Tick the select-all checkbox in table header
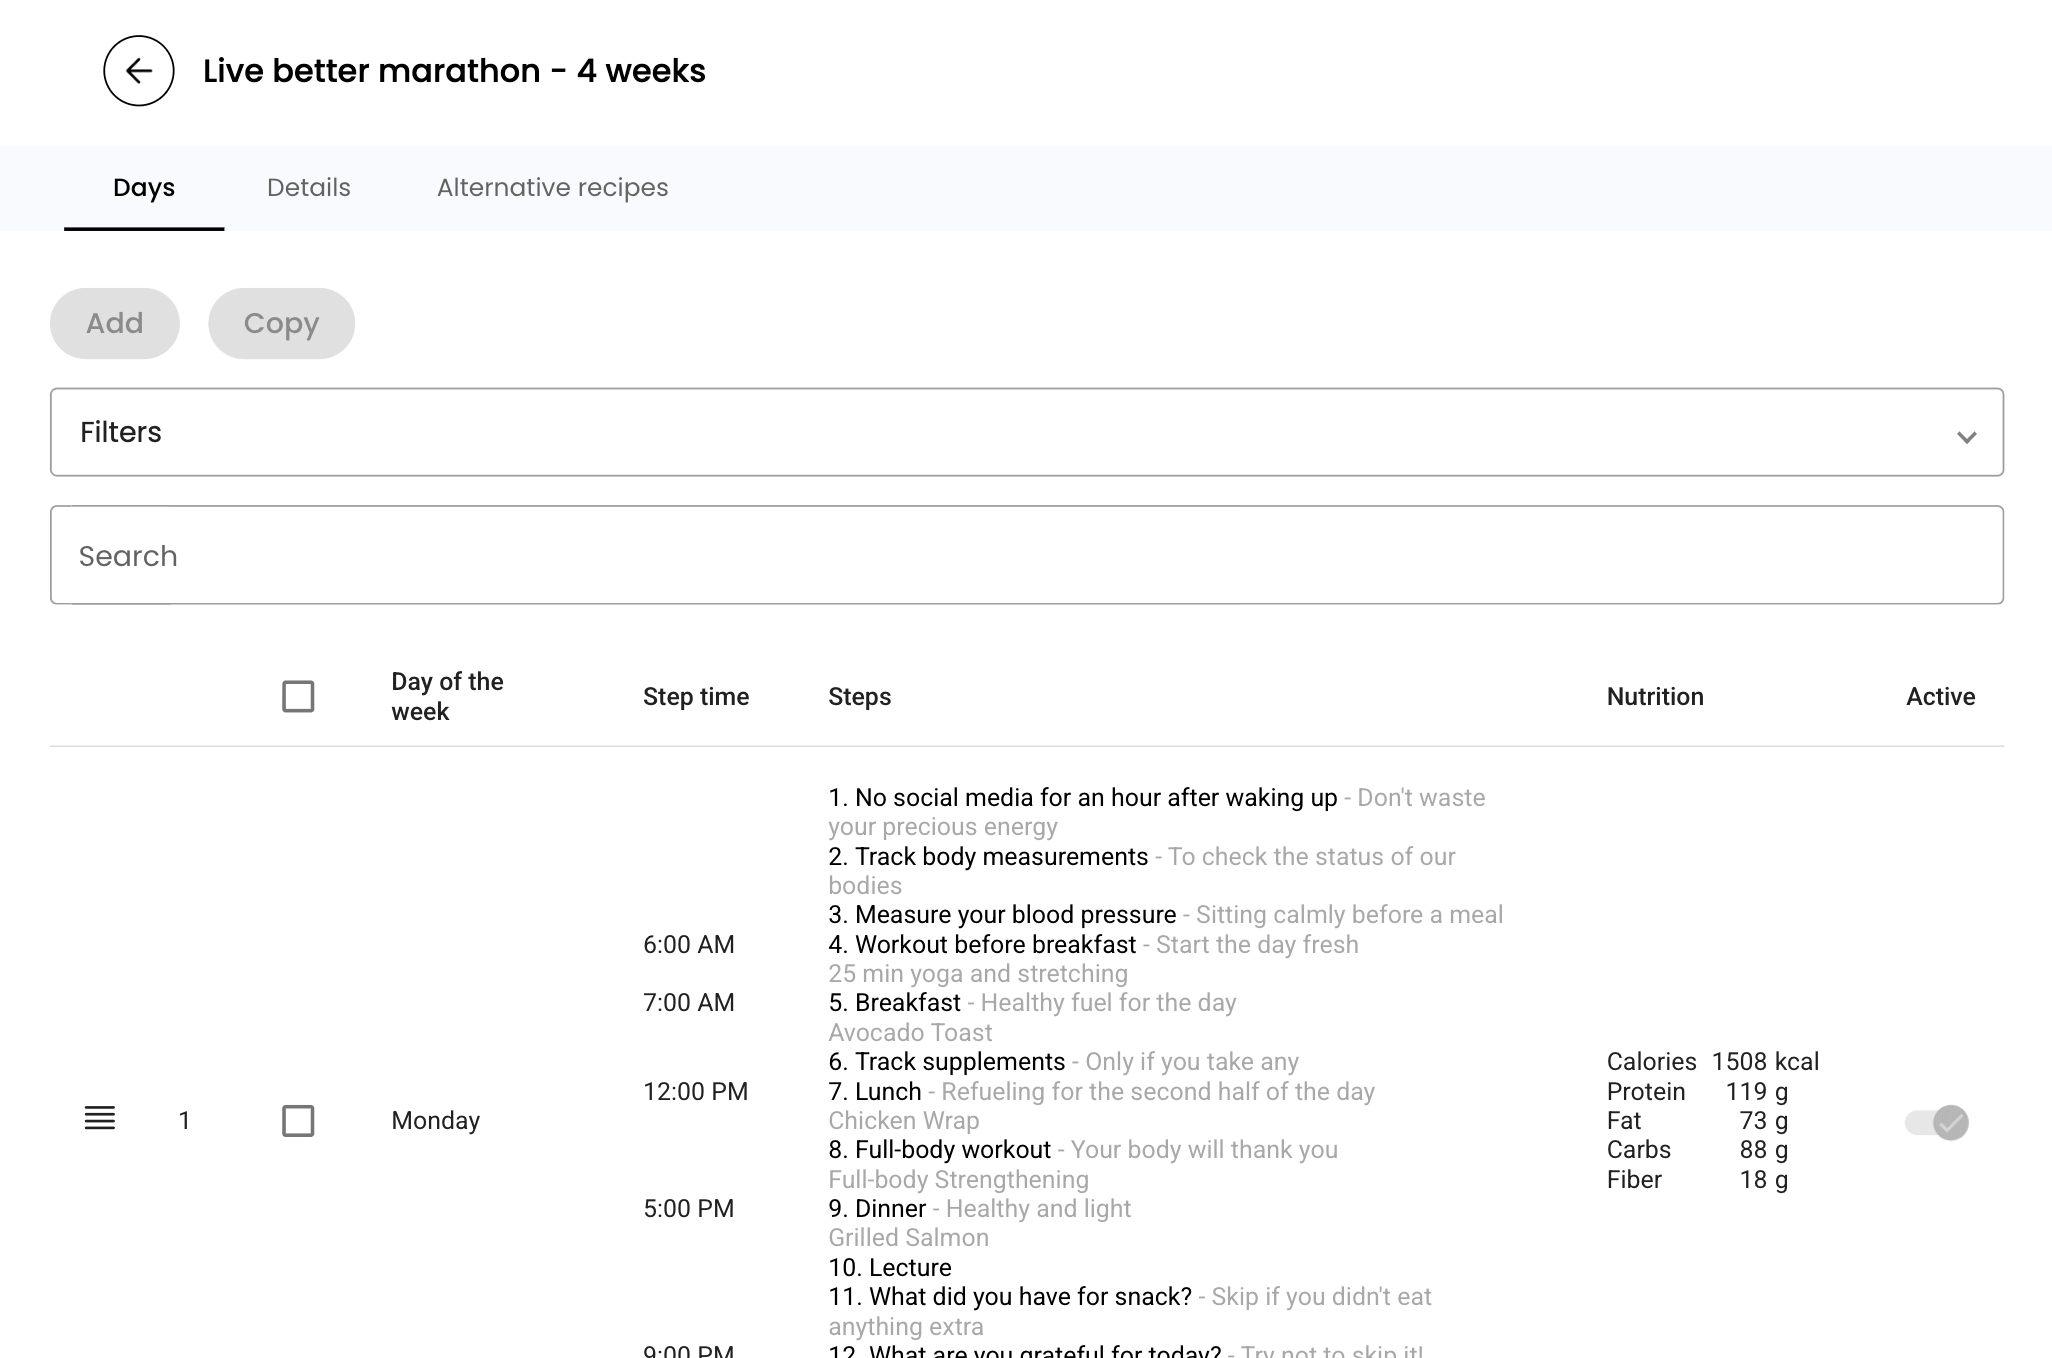 coord(298,696)
